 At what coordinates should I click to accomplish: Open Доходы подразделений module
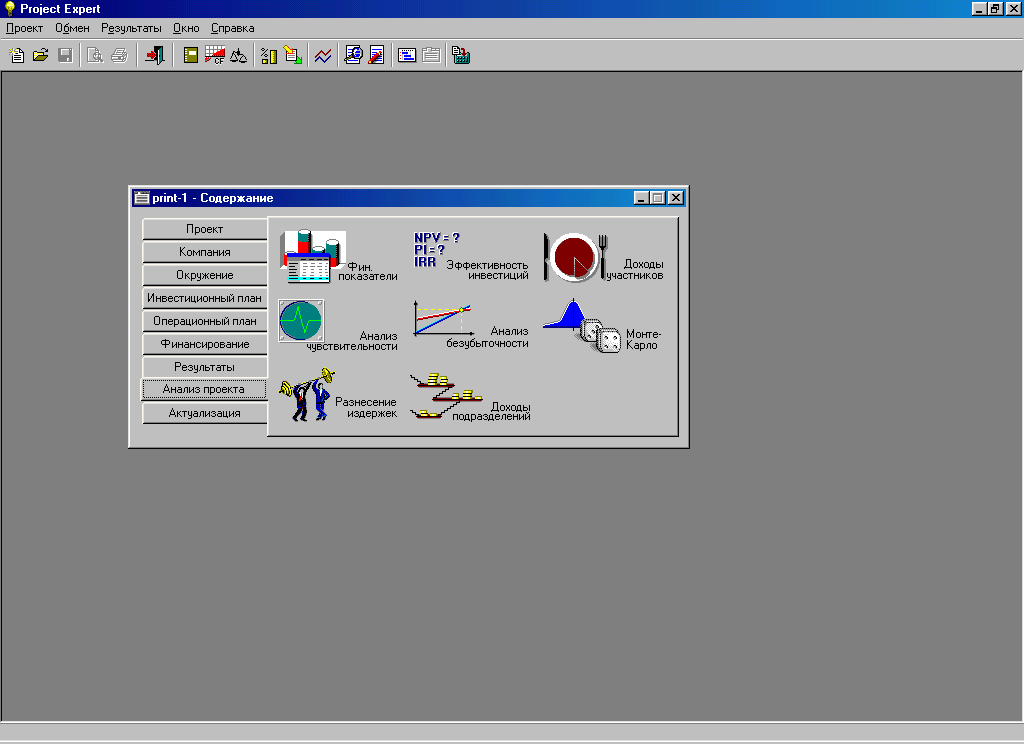470,397
